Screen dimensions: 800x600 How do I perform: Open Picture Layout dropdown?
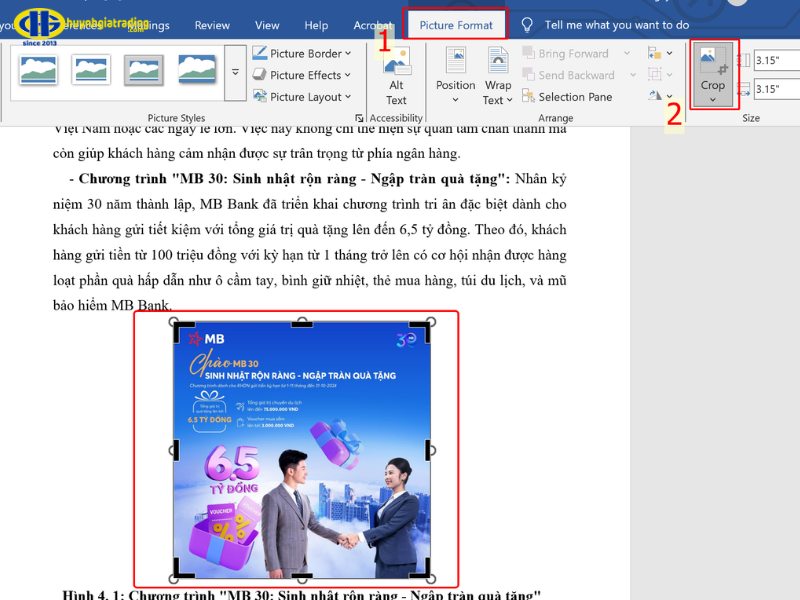[302, 96]
